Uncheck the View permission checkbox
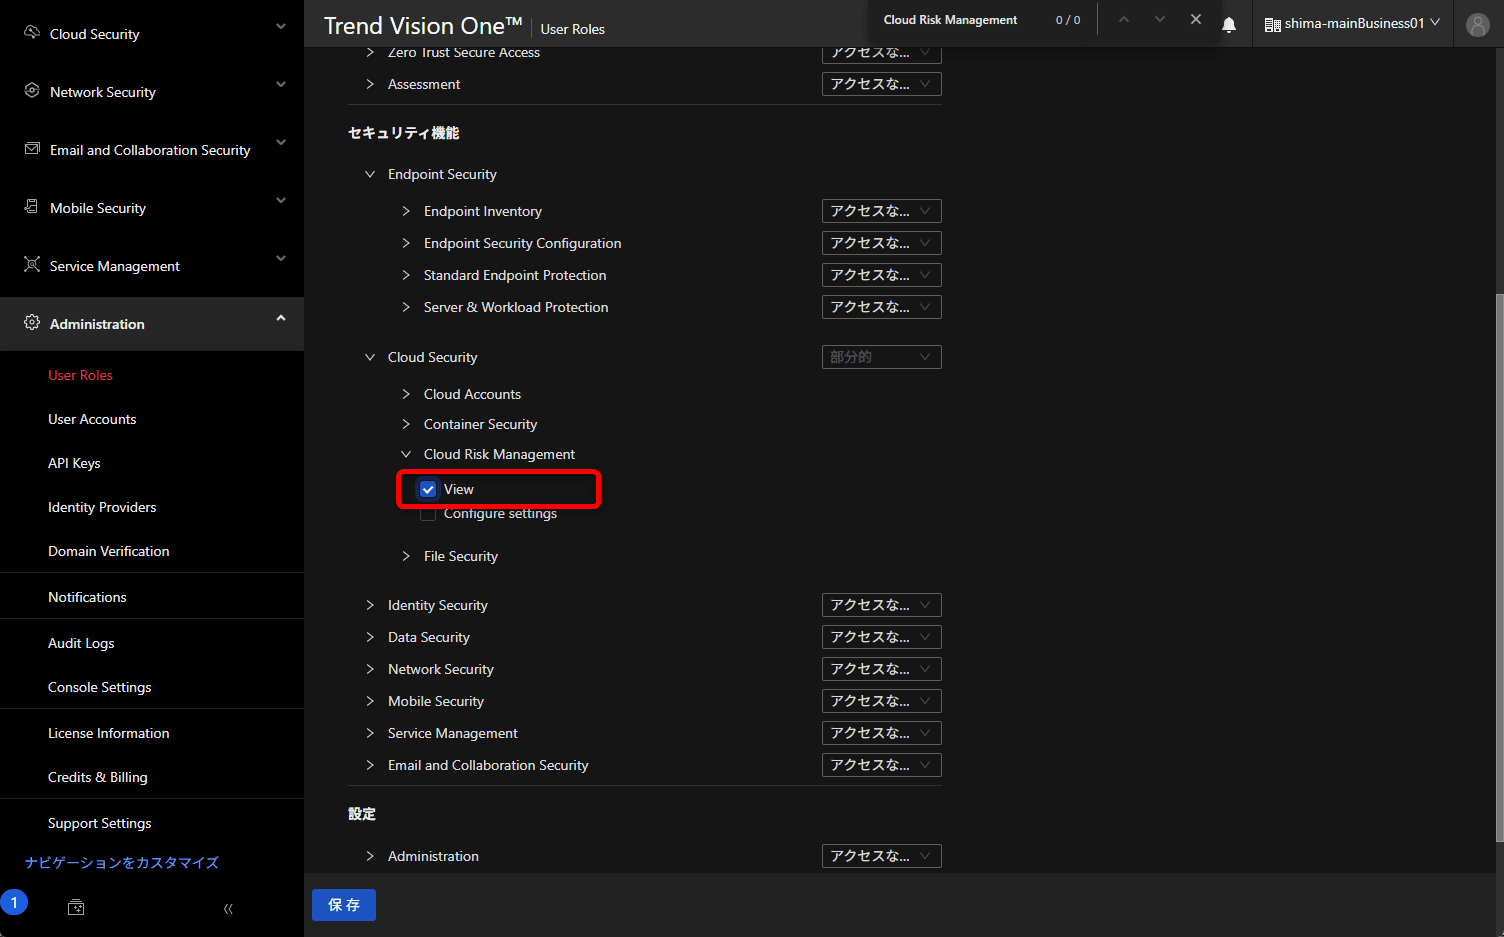Image resolution: width=1504 pixels, height=937 pixels. coord(428,489)
